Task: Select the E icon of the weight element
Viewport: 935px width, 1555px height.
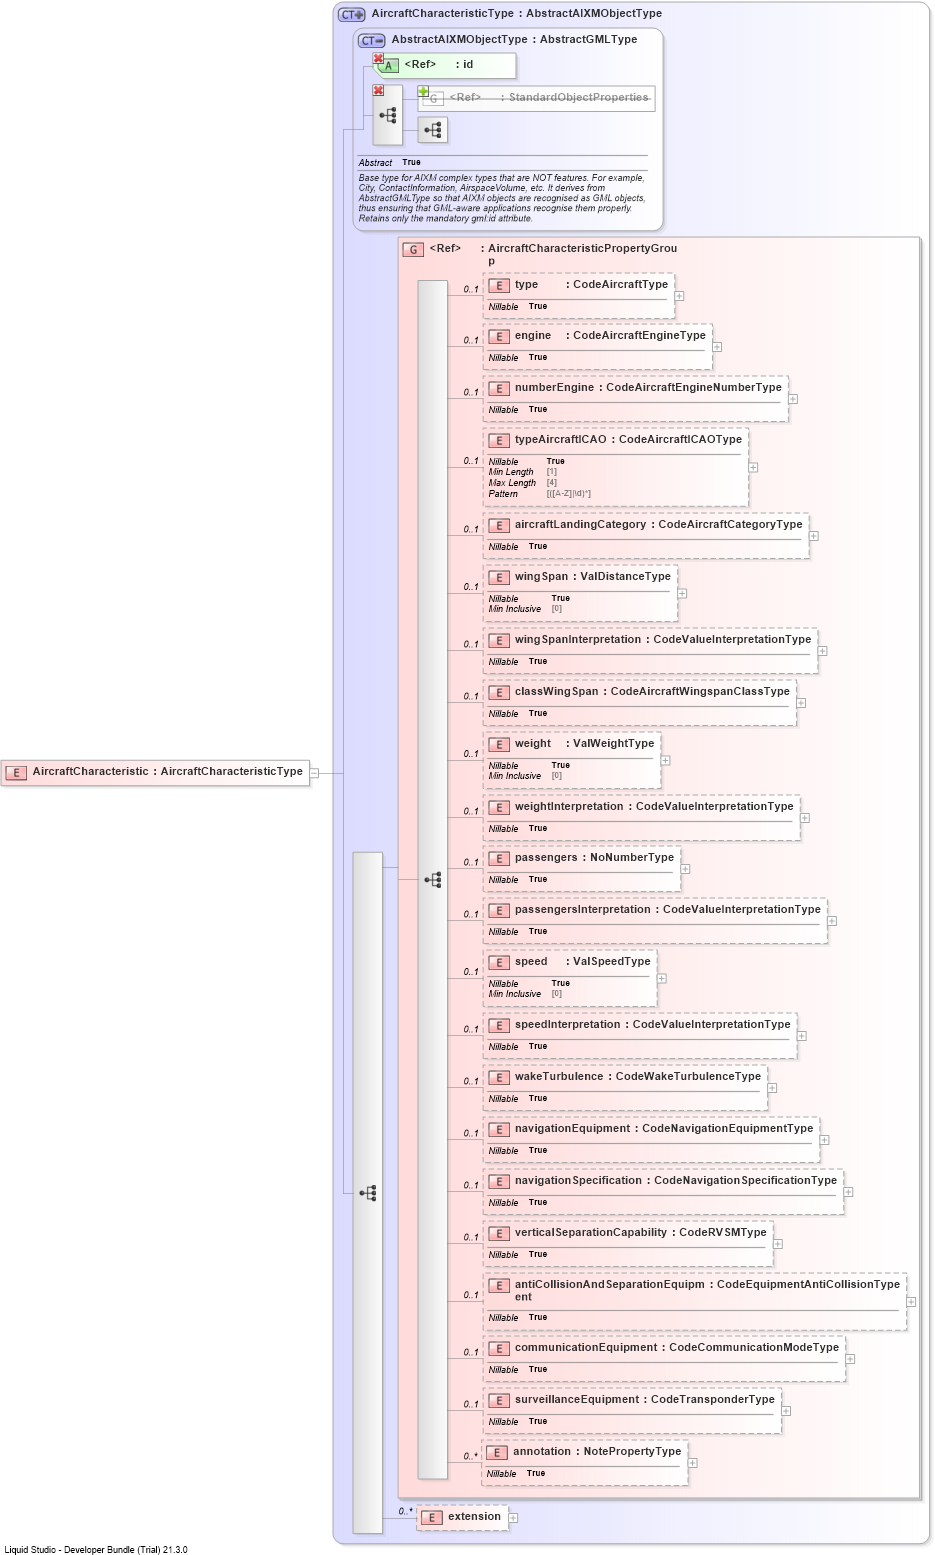Action: tap(499, 744)
